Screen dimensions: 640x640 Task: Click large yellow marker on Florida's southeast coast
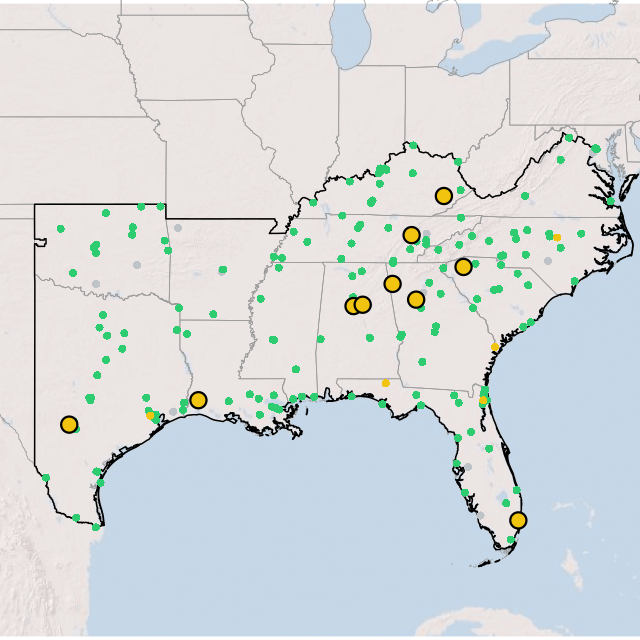518,520
